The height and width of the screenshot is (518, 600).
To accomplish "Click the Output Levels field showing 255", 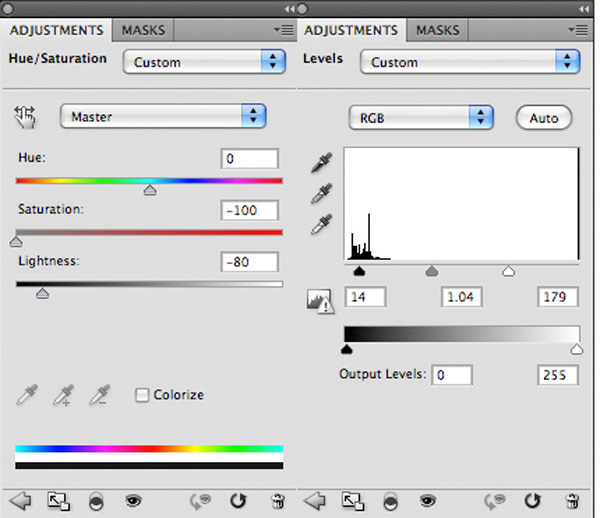I will pos(558,375).
